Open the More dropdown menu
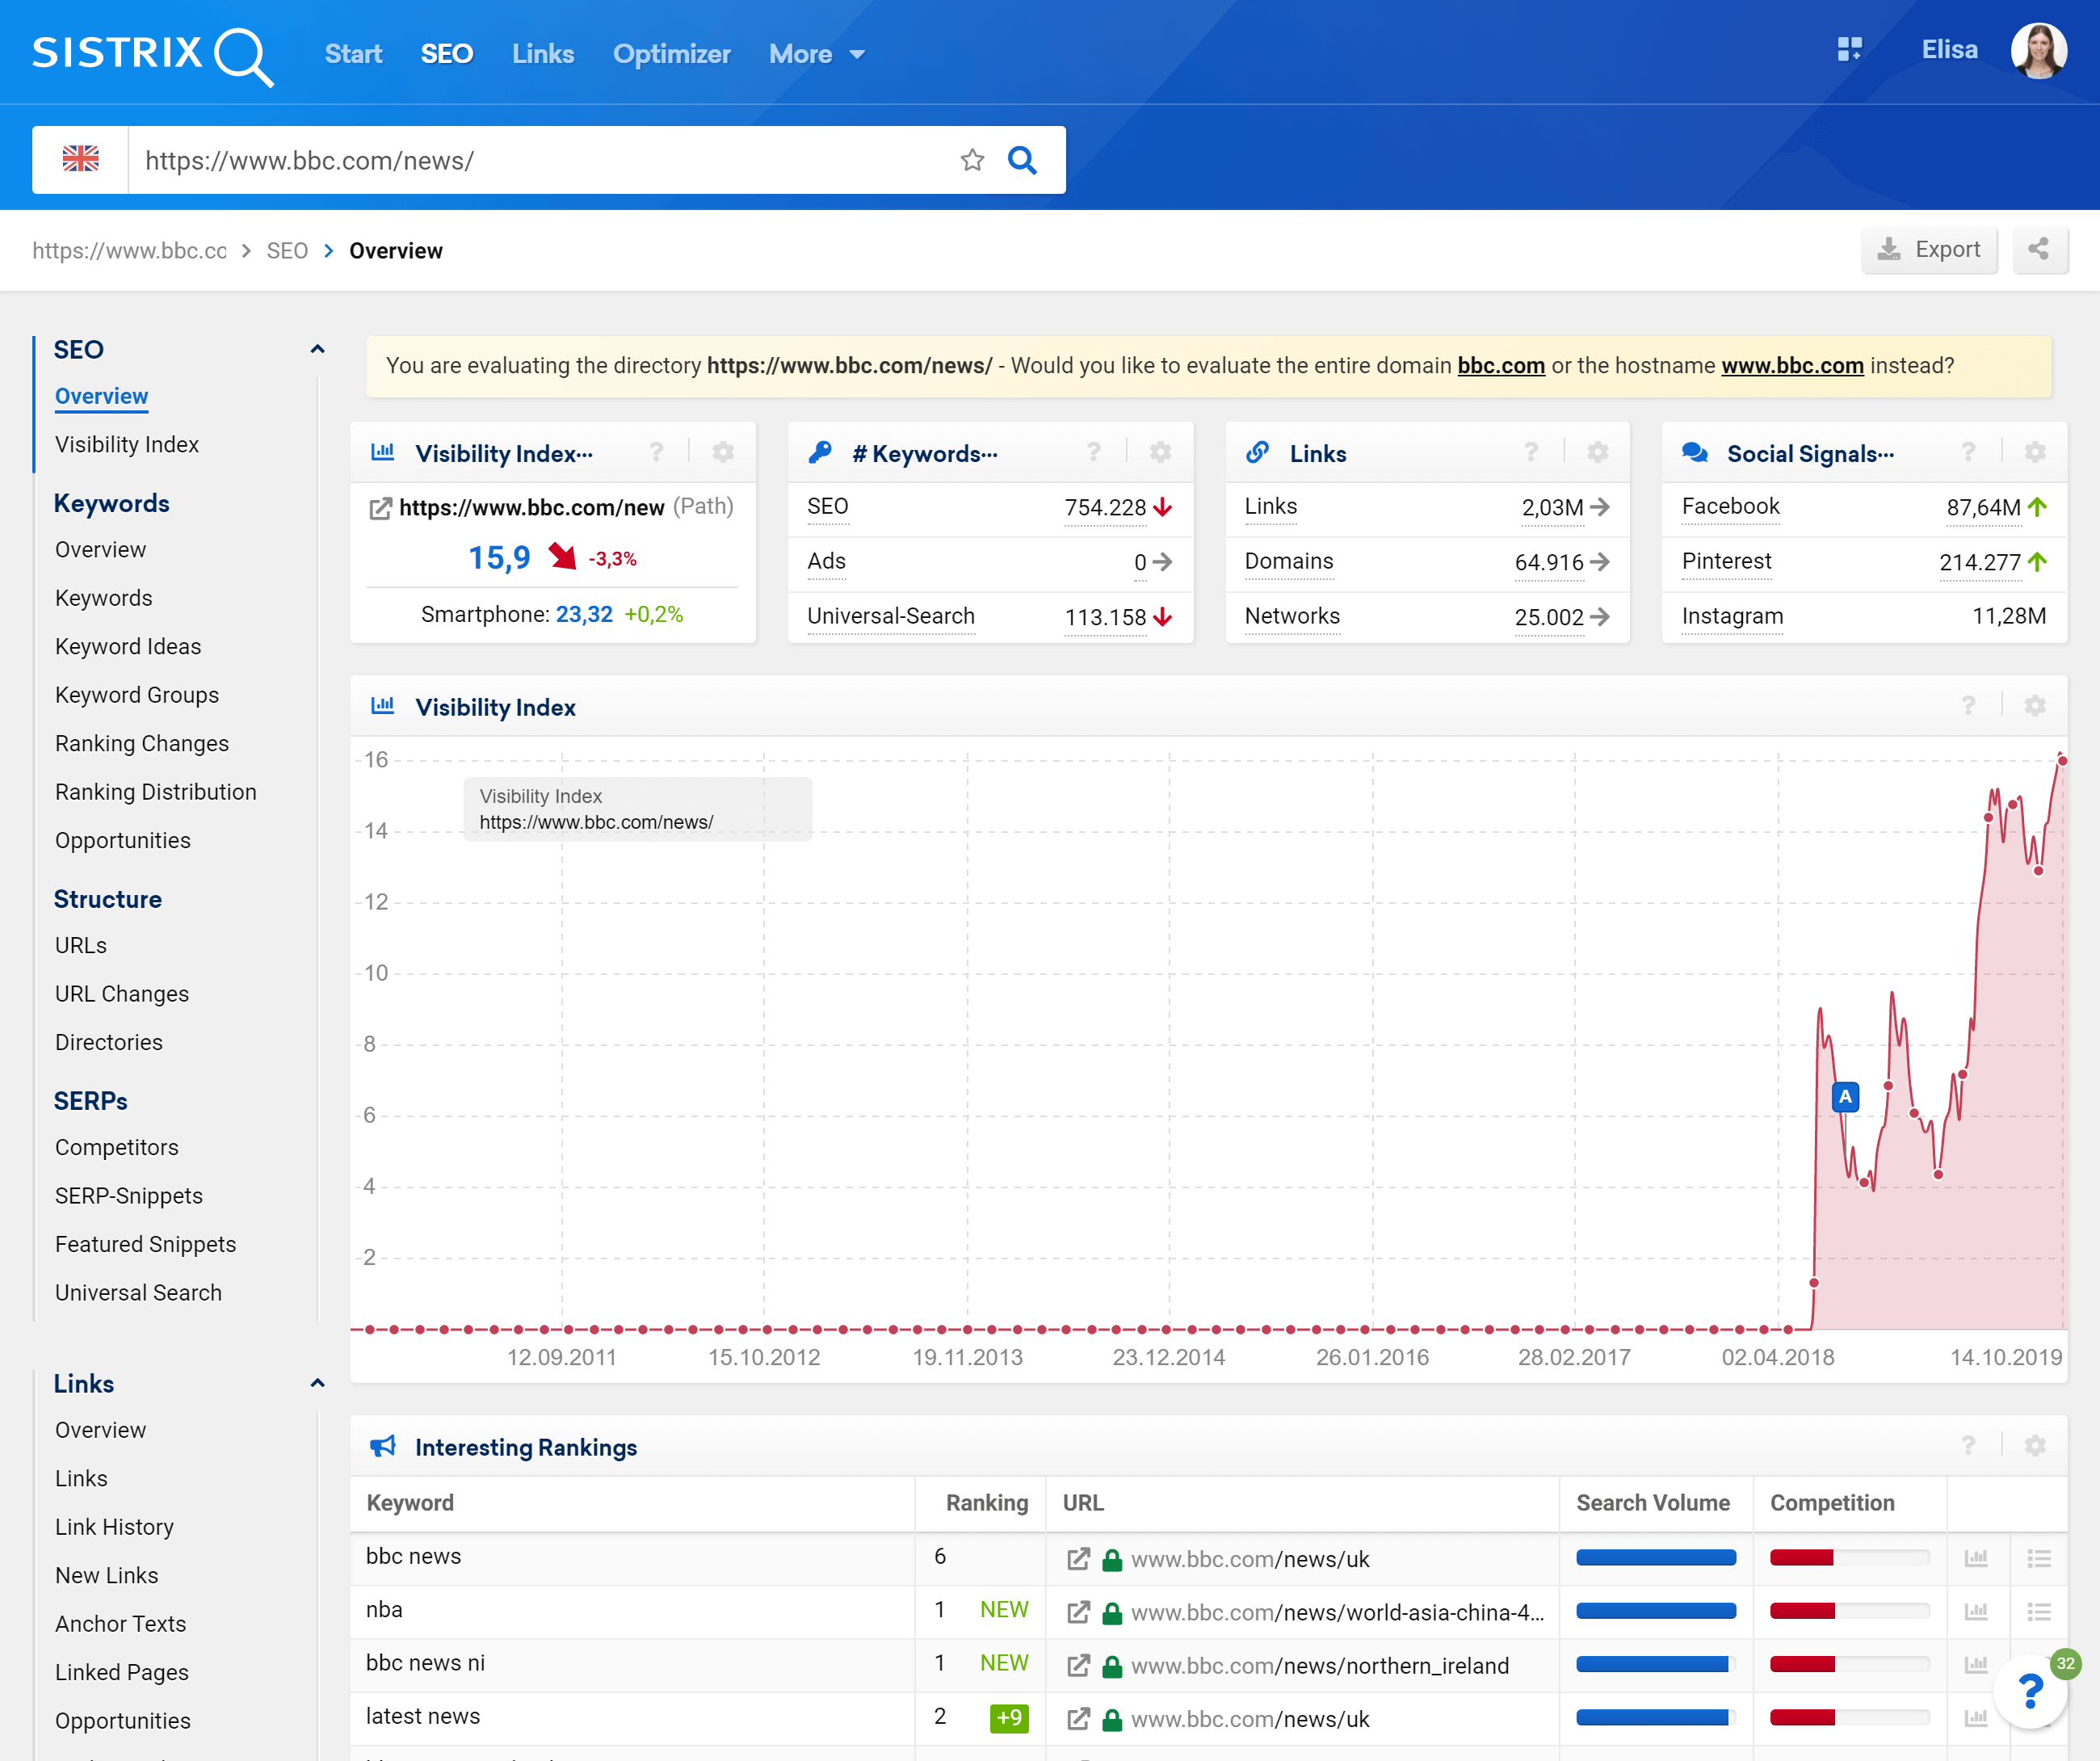 click(x=816, y=54)
